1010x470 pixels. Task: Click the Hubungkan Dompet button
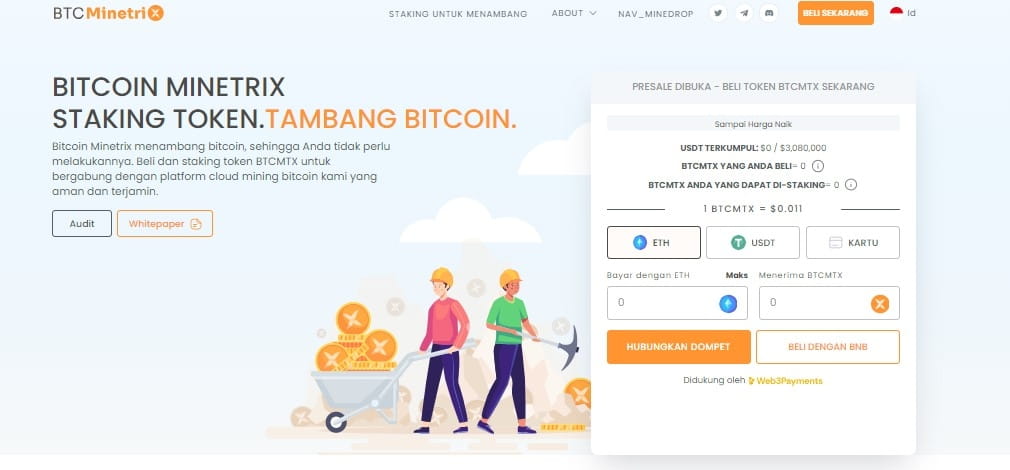pos(679,347)
